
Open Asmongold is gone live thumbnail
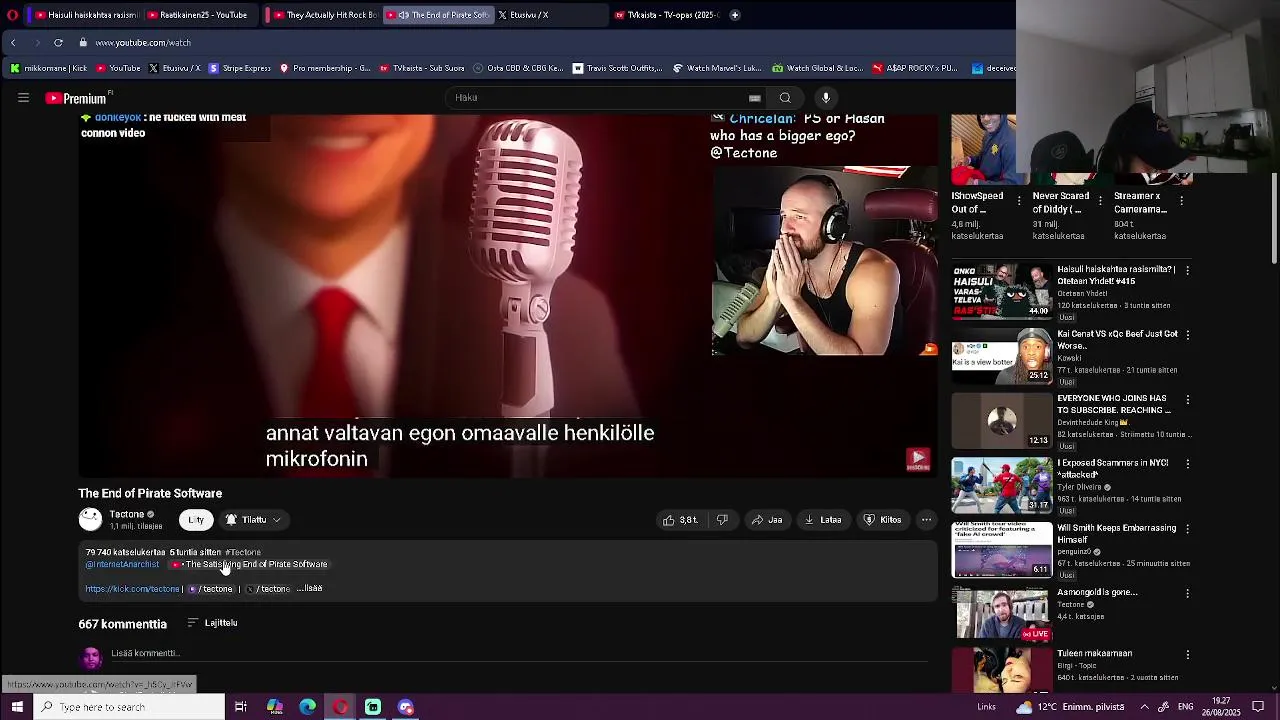[x=1002, y=613]
